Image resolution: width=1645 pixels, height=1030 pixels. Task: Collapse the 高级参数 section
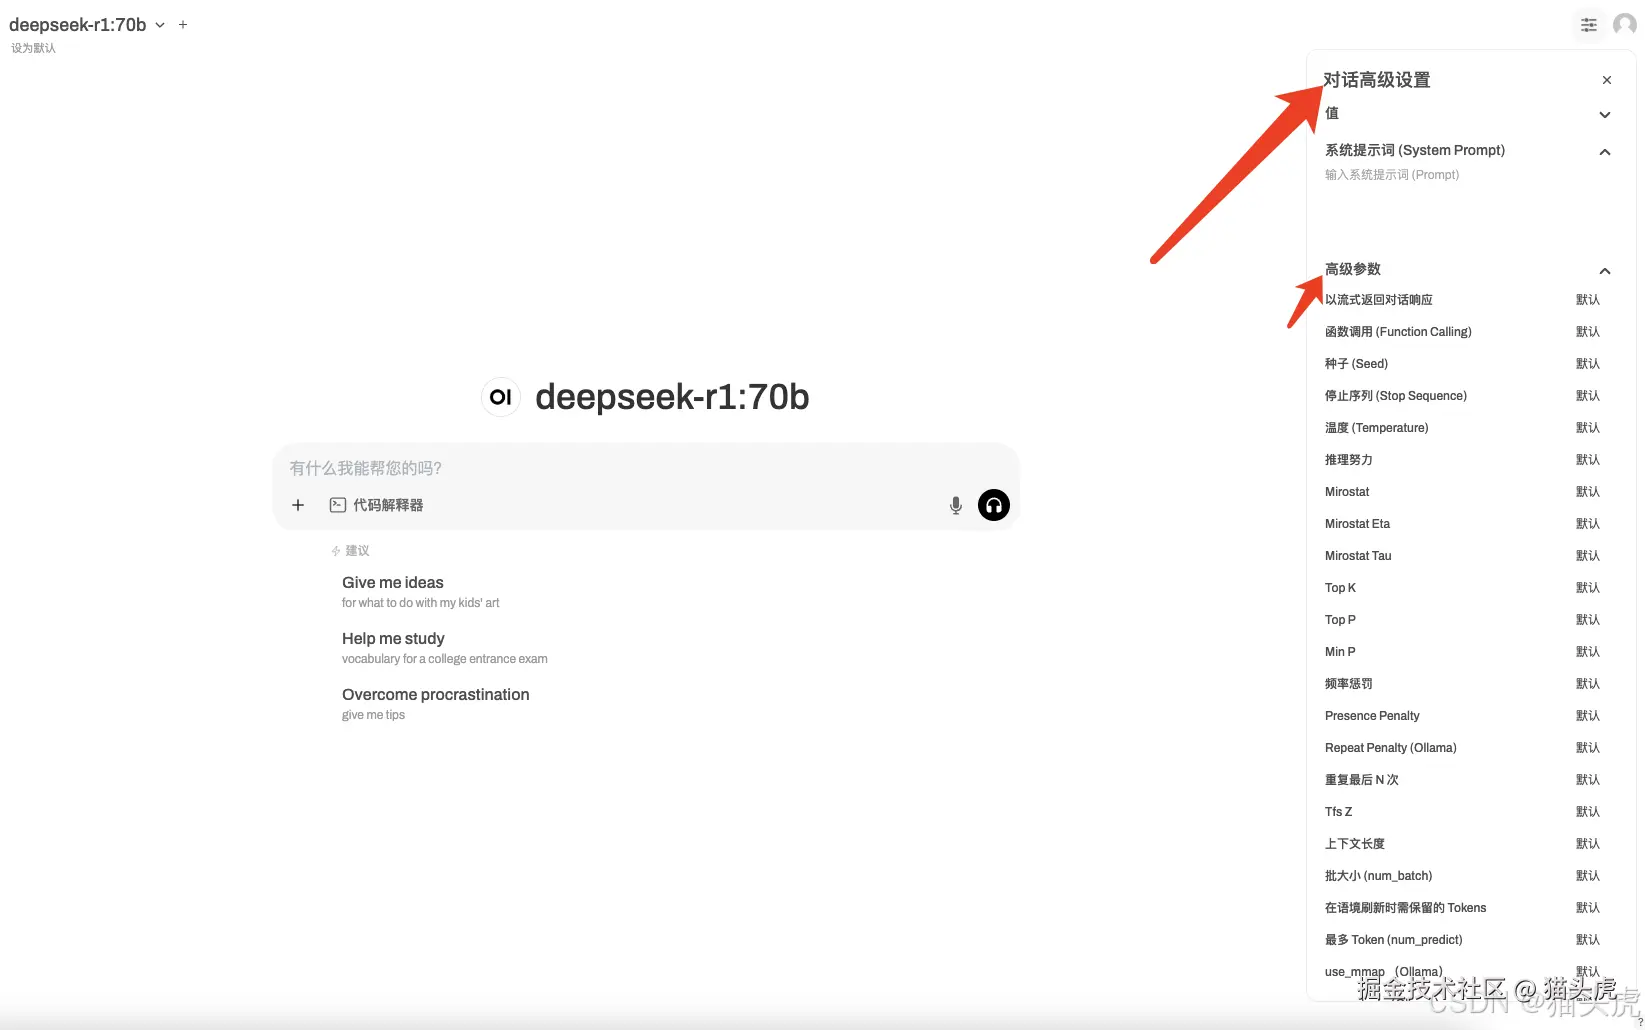(1605, 271)
